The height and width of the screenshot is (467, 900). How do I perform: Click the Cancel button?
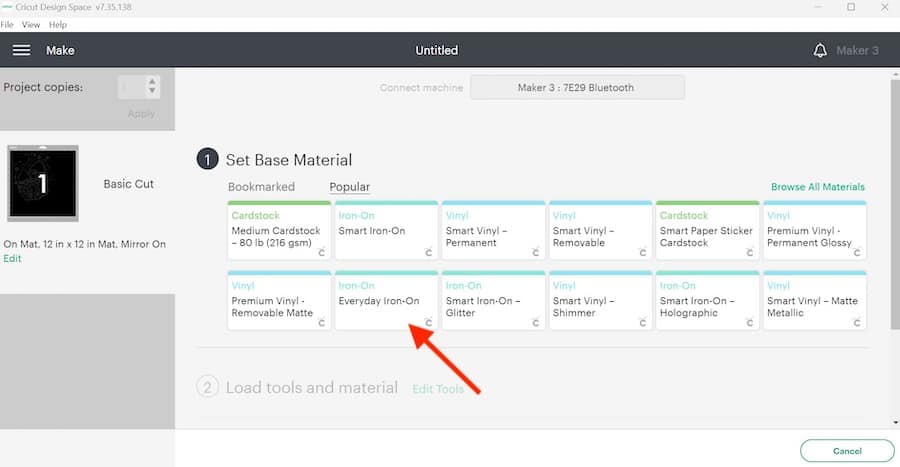[x=847, y=451]
